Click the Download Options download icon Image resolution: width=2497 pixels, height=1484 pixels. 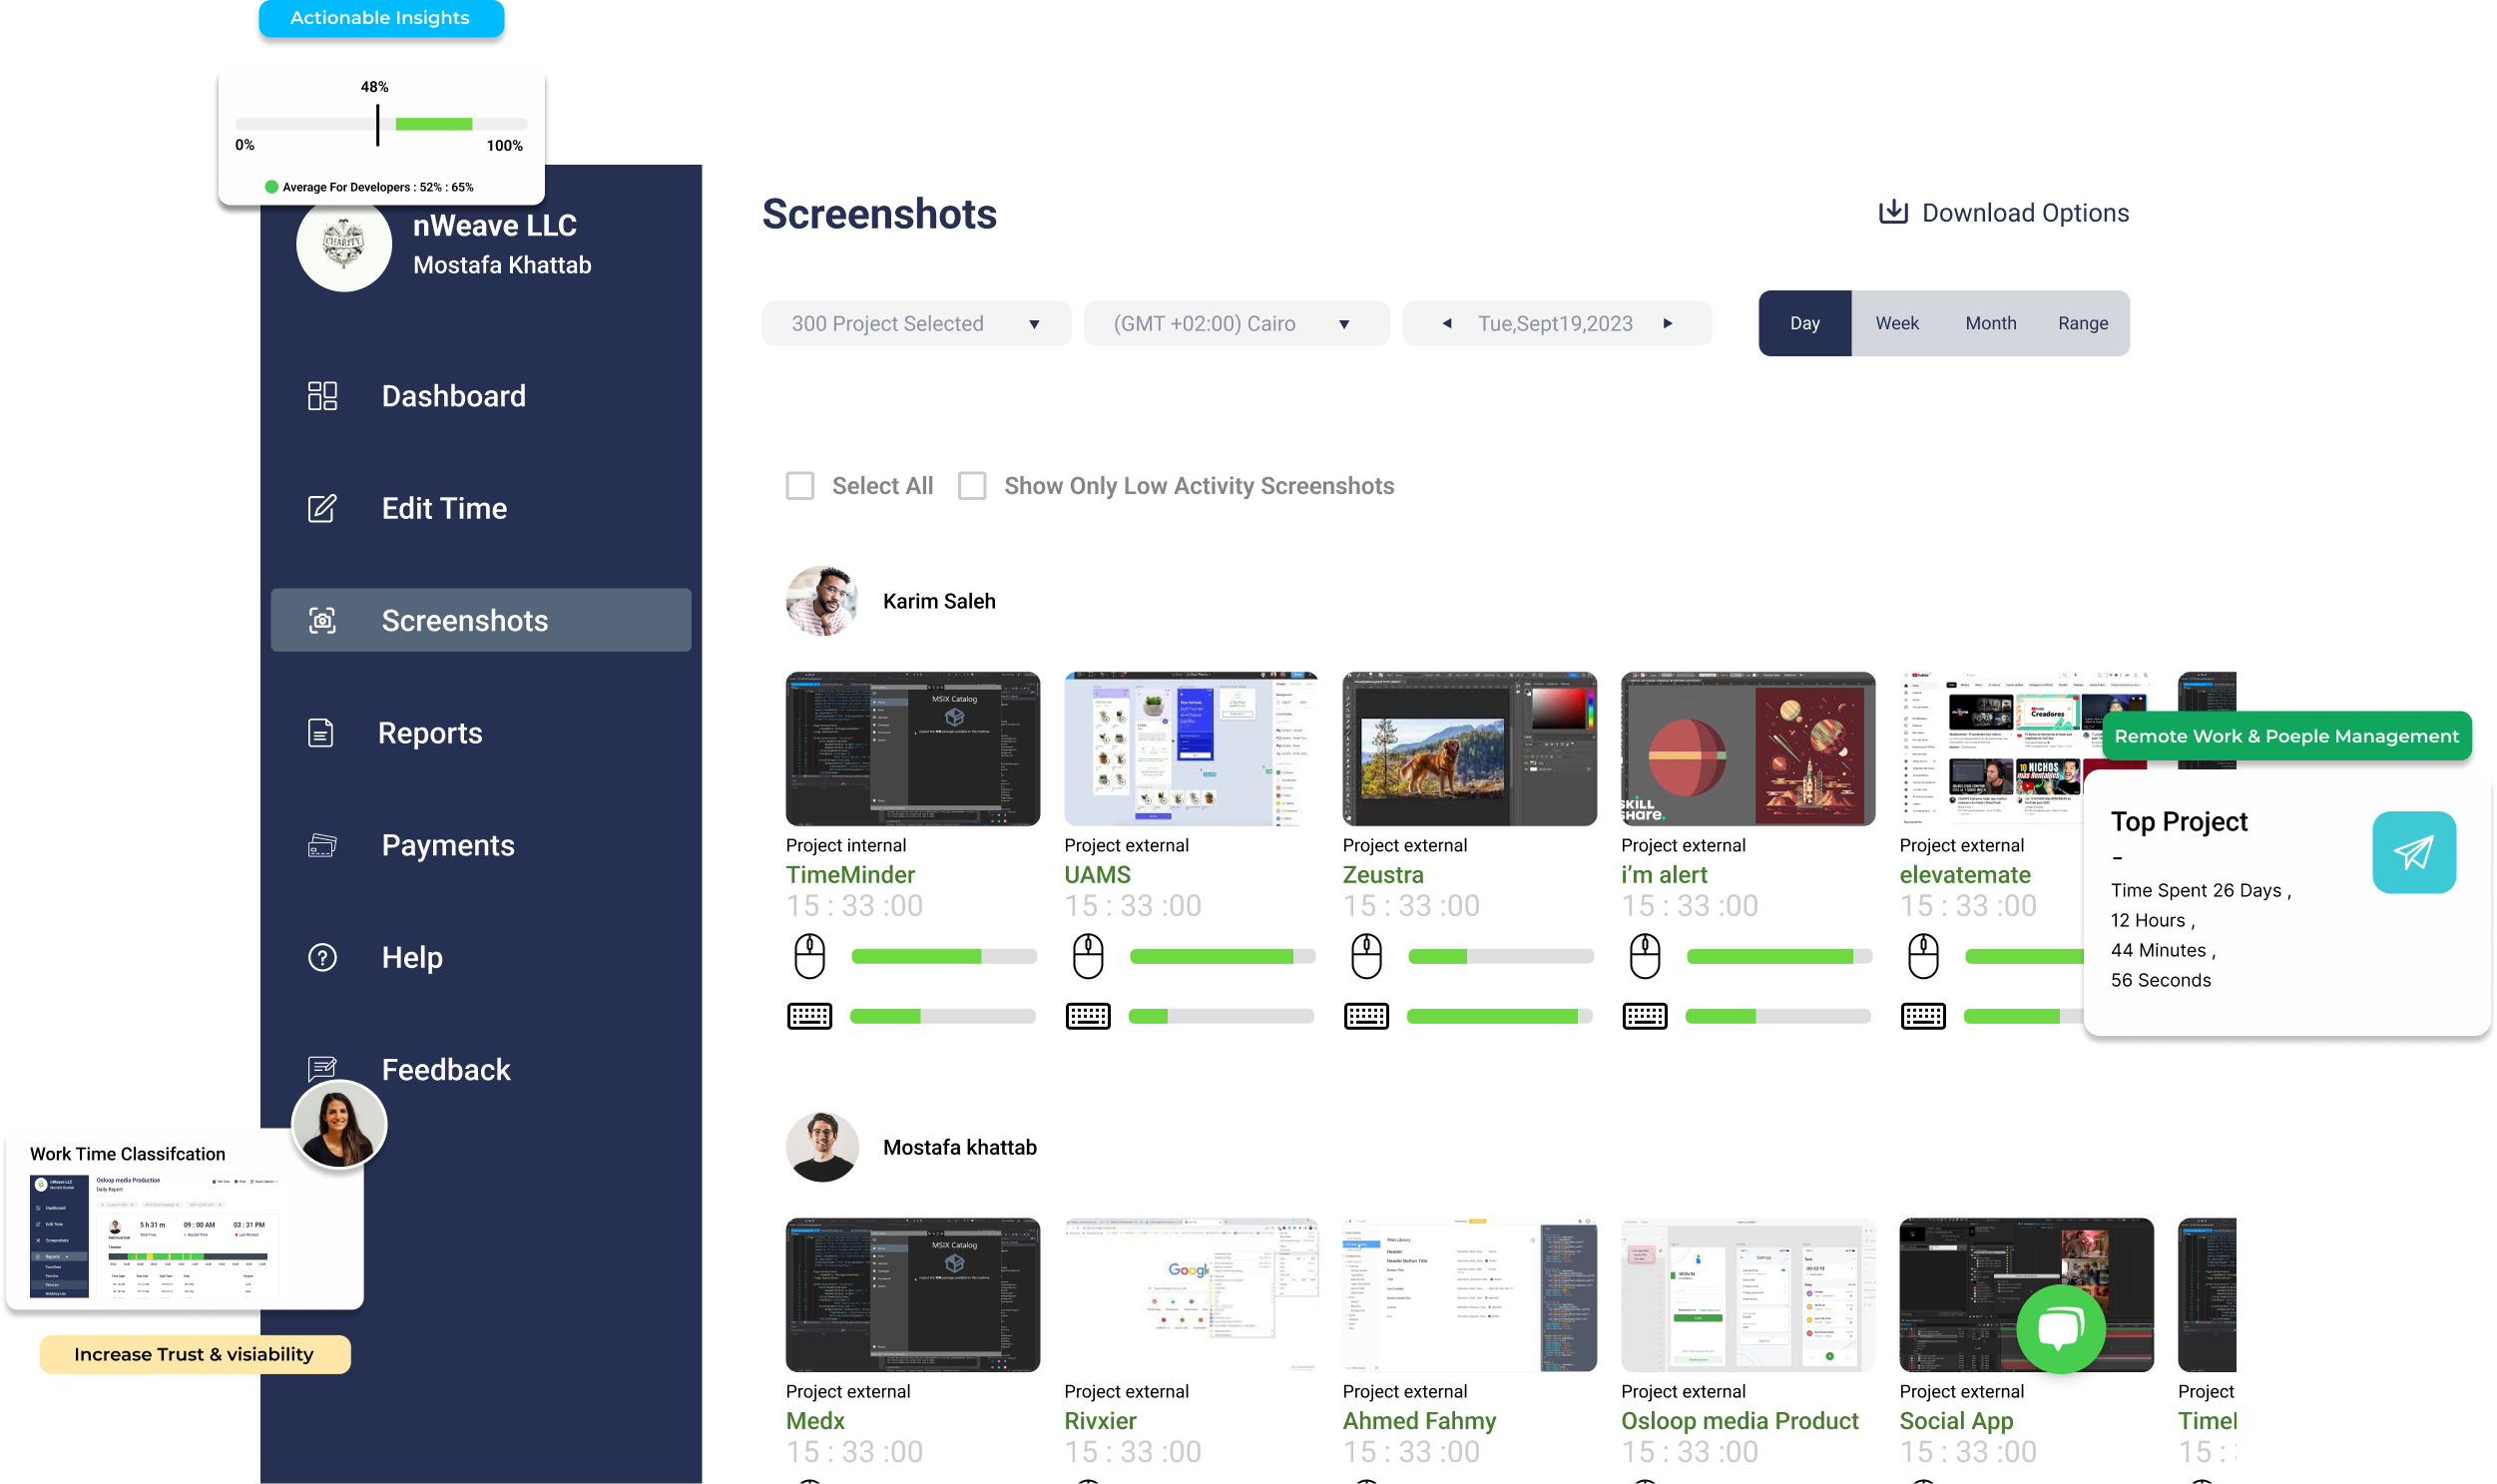point(1892,212)
